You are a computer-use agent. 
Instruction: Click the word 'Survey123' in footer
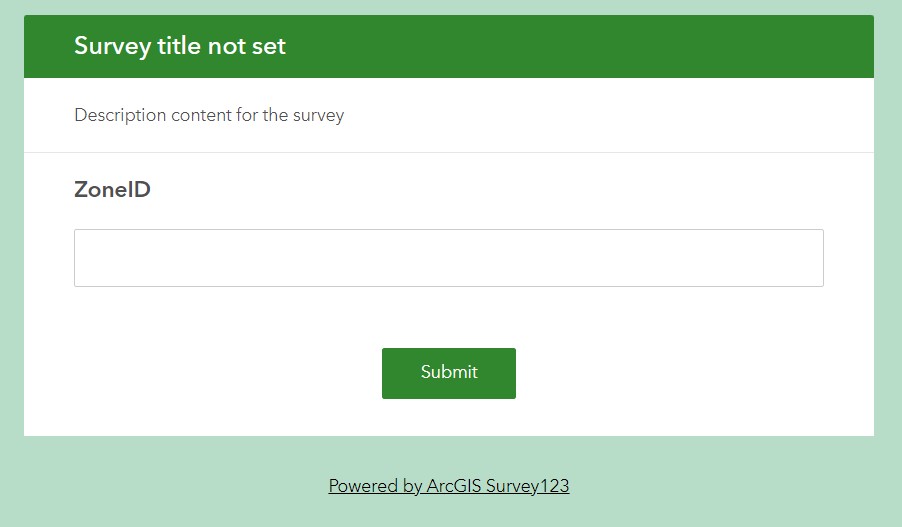pyautogui.click(x=527, y=486)
